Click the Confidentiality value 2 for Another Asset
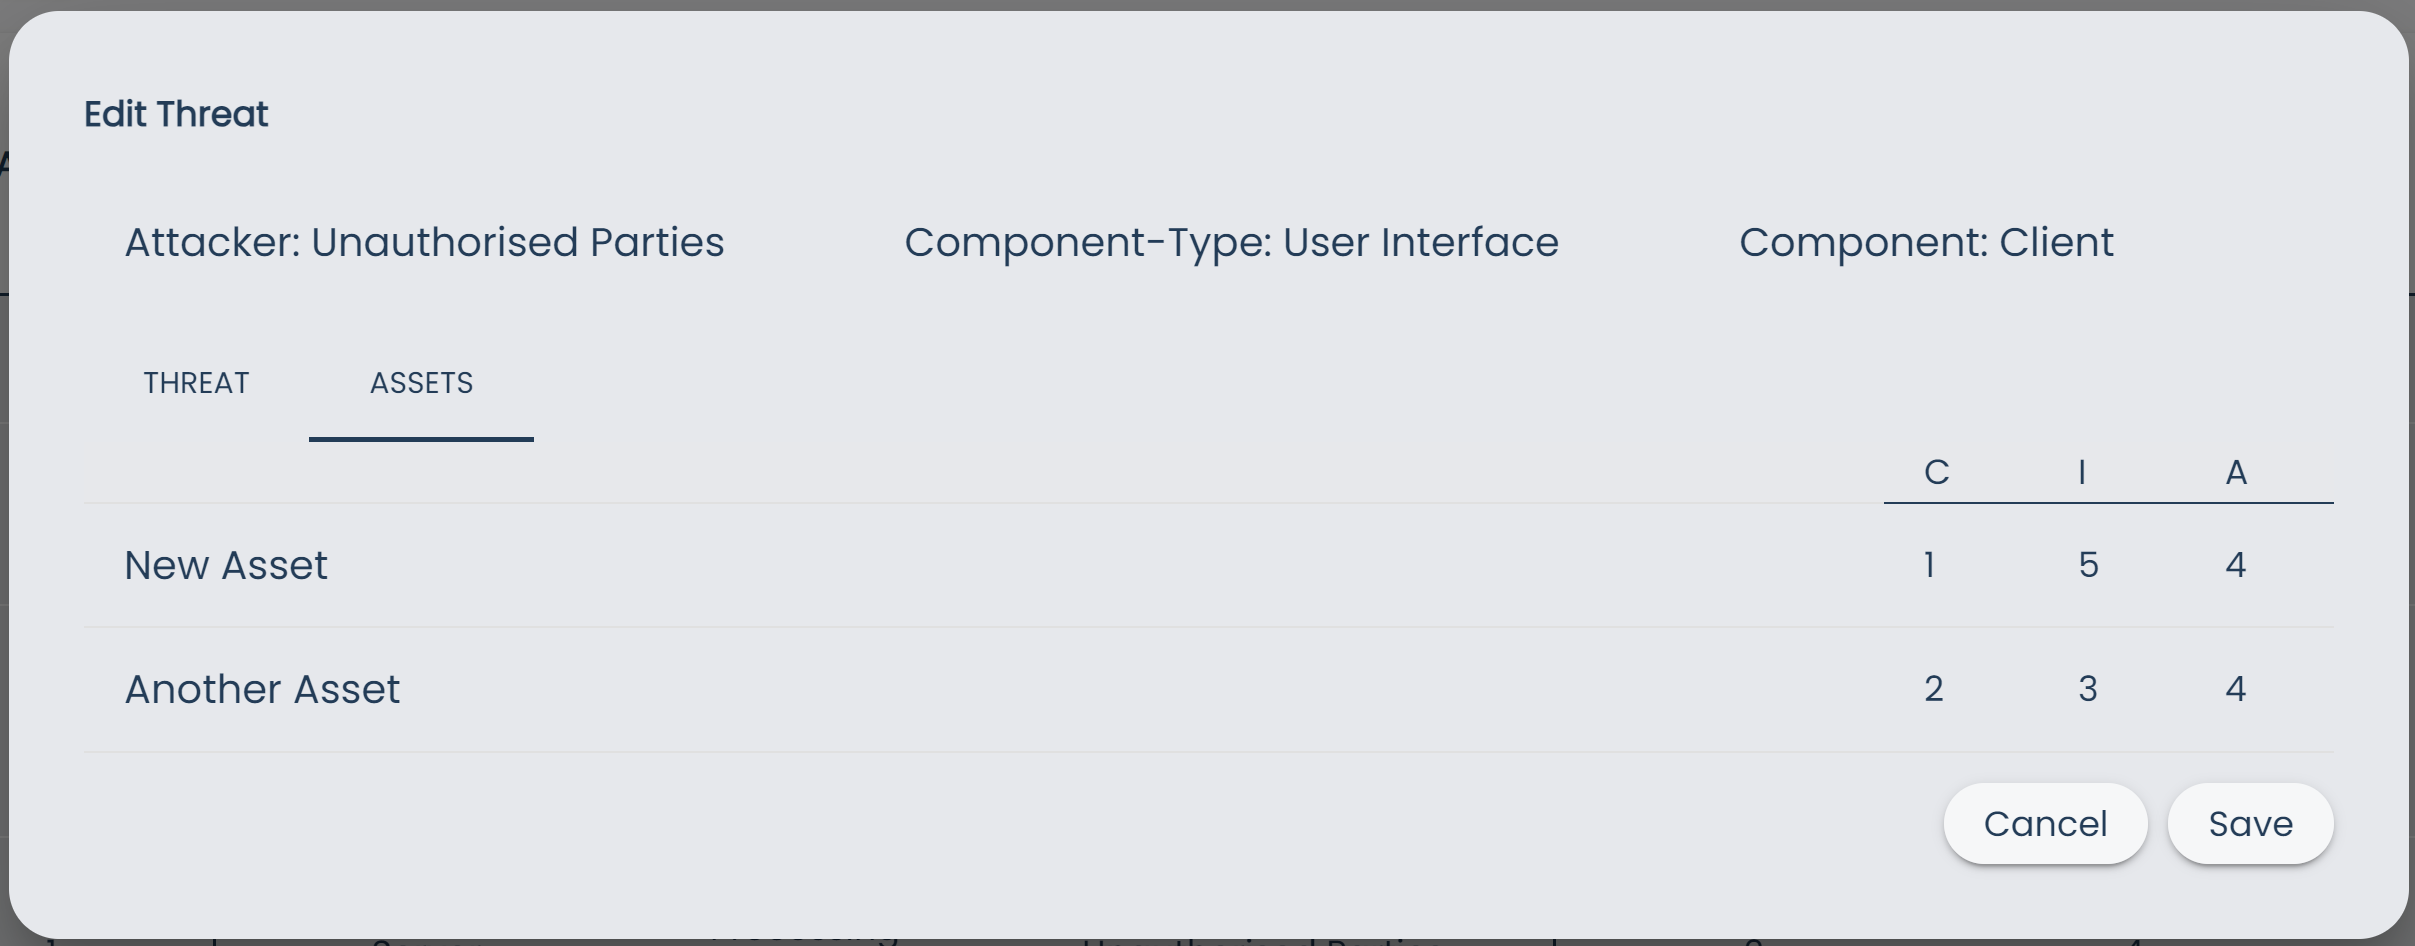Viewport: 2415px width, 946px height. pyautogui.click(x=1931, y=688)
